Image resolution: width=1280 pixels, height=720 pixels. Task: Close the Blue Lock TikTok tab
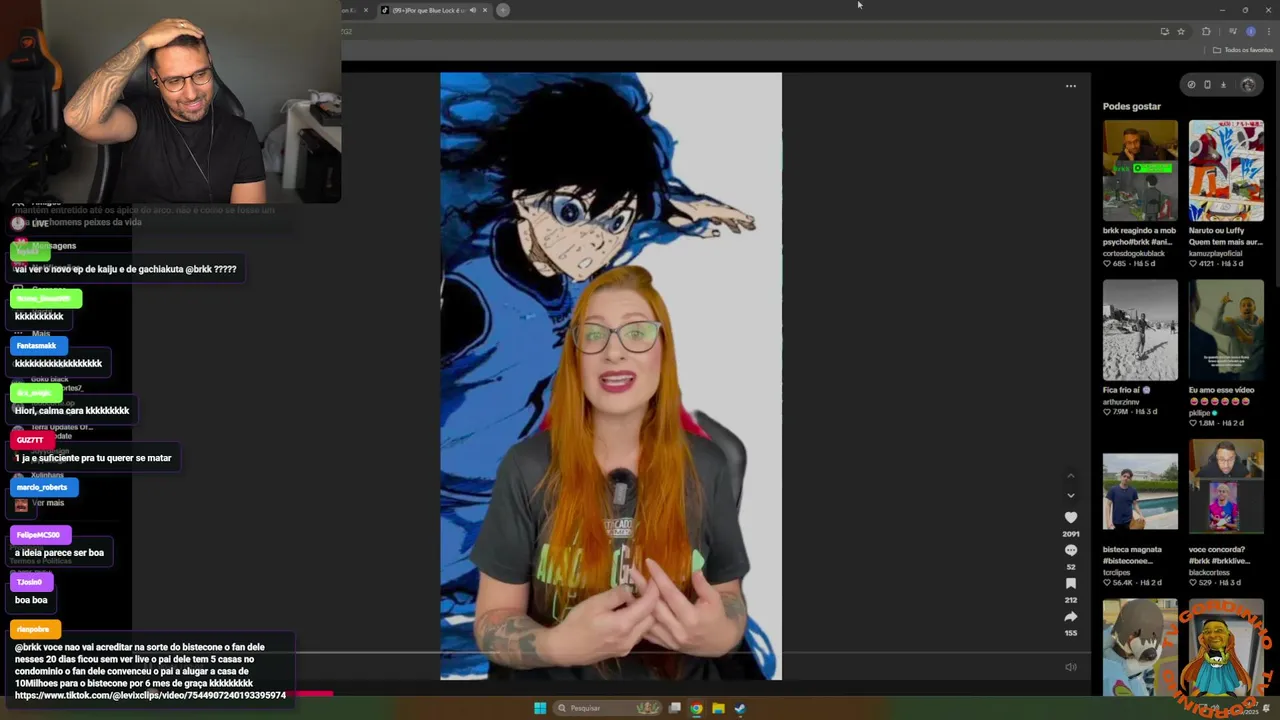(485, 10)
